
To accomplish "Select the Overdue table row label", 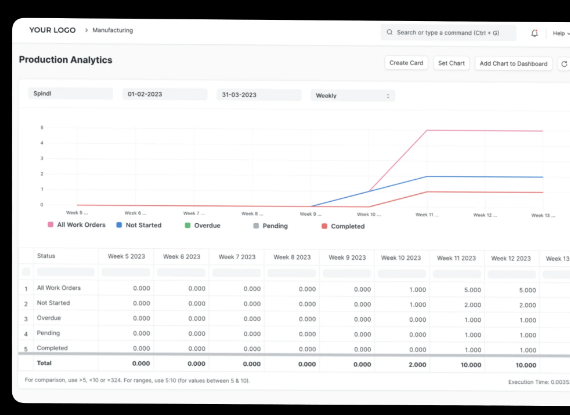I will pyautogui.click(x=49, y=318).
